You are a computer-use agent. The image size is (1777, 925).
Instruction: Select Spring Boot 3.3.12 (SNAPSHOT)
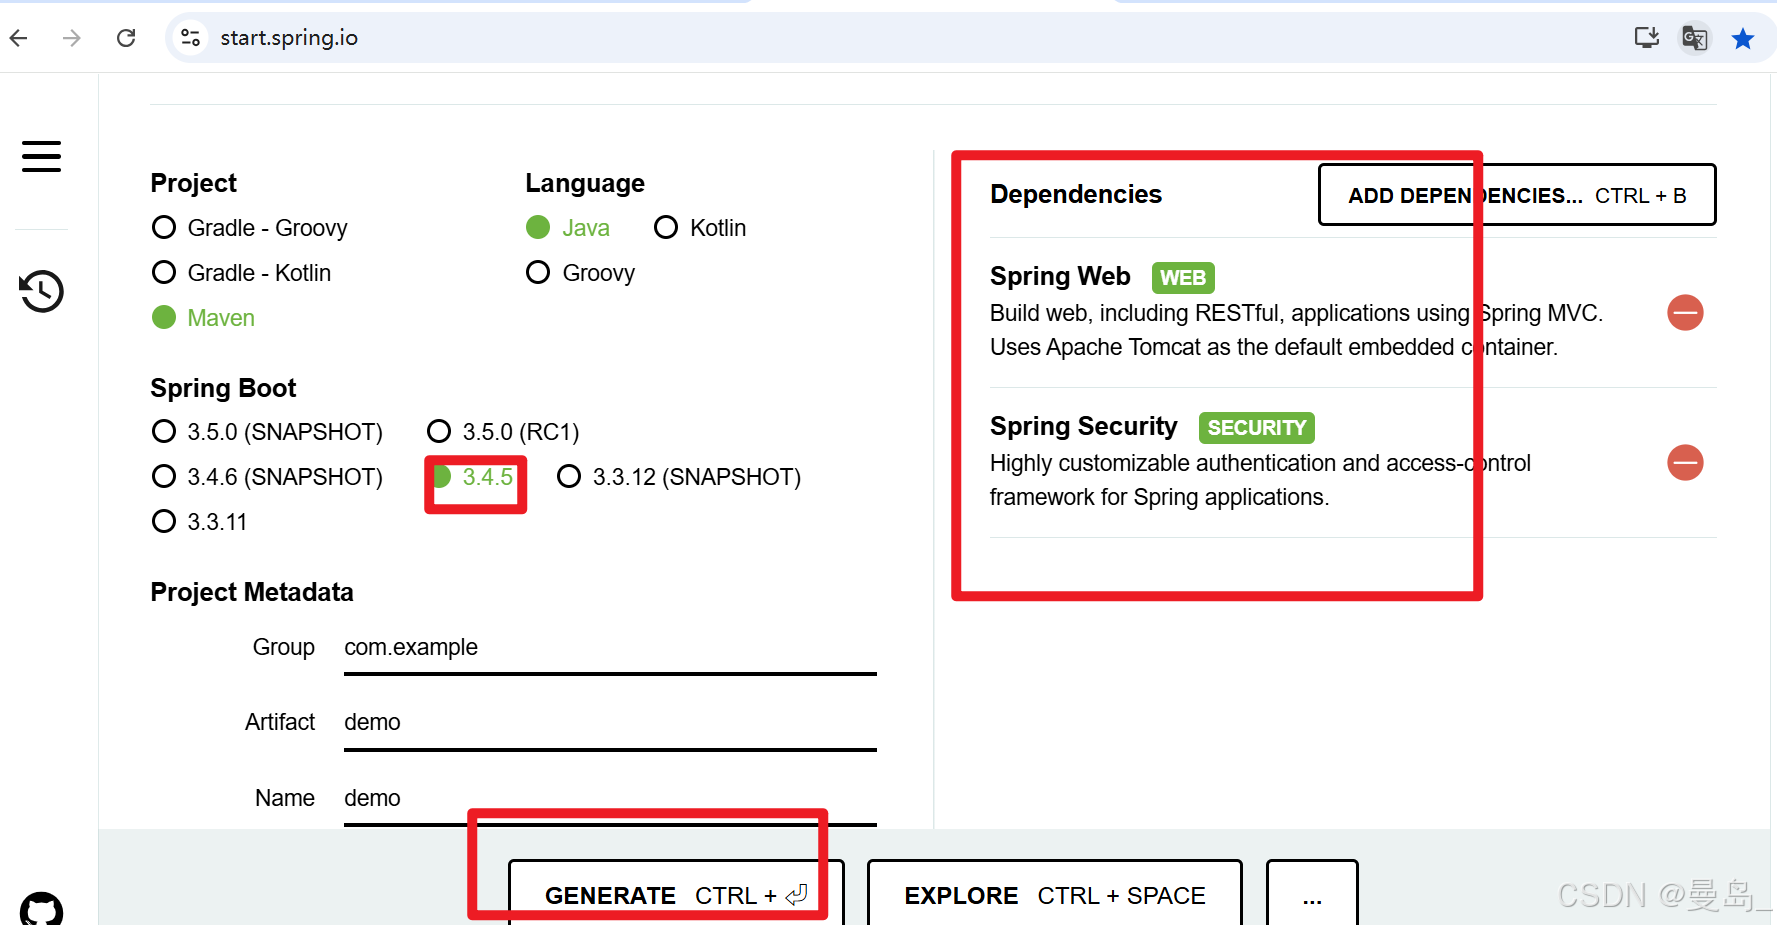[679, 477]
